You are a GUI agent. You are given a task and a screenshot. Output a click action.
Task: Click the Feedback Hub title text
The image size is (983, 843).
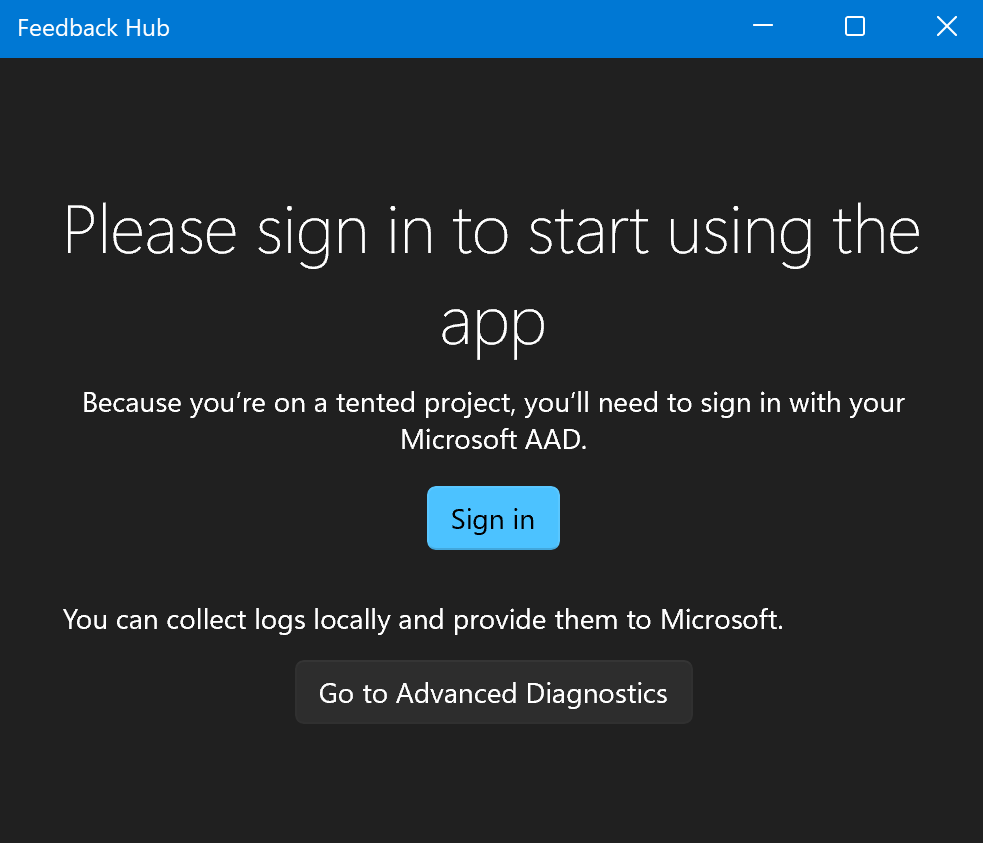tap(93, 28)
